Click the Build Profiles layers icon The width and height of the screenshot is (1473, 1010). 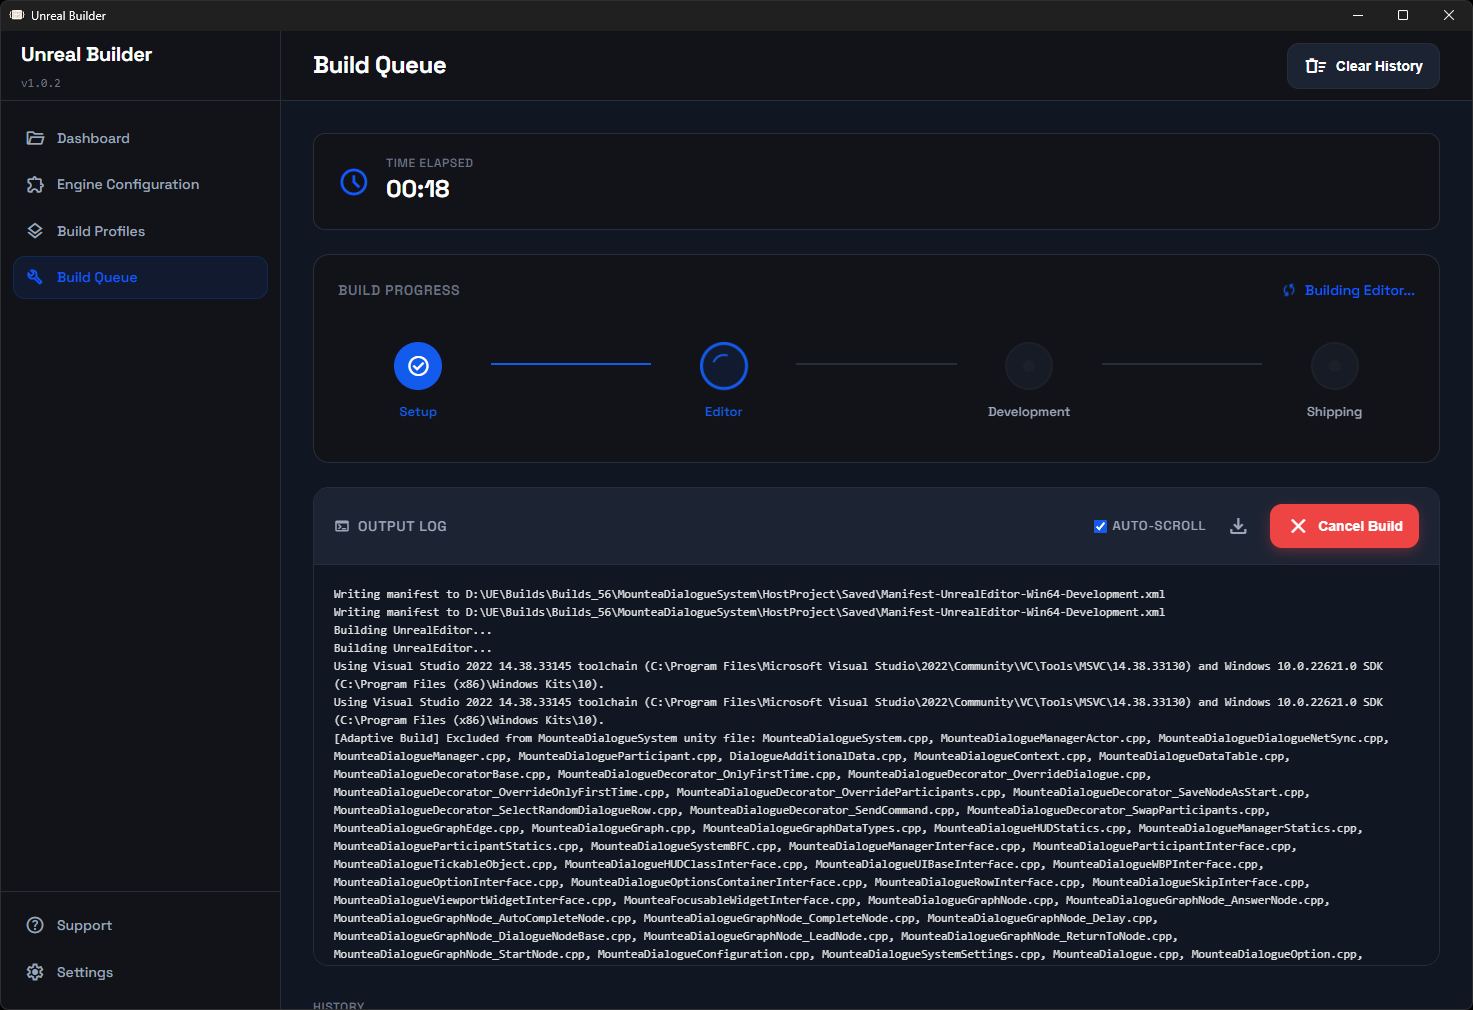coord(35,231)
